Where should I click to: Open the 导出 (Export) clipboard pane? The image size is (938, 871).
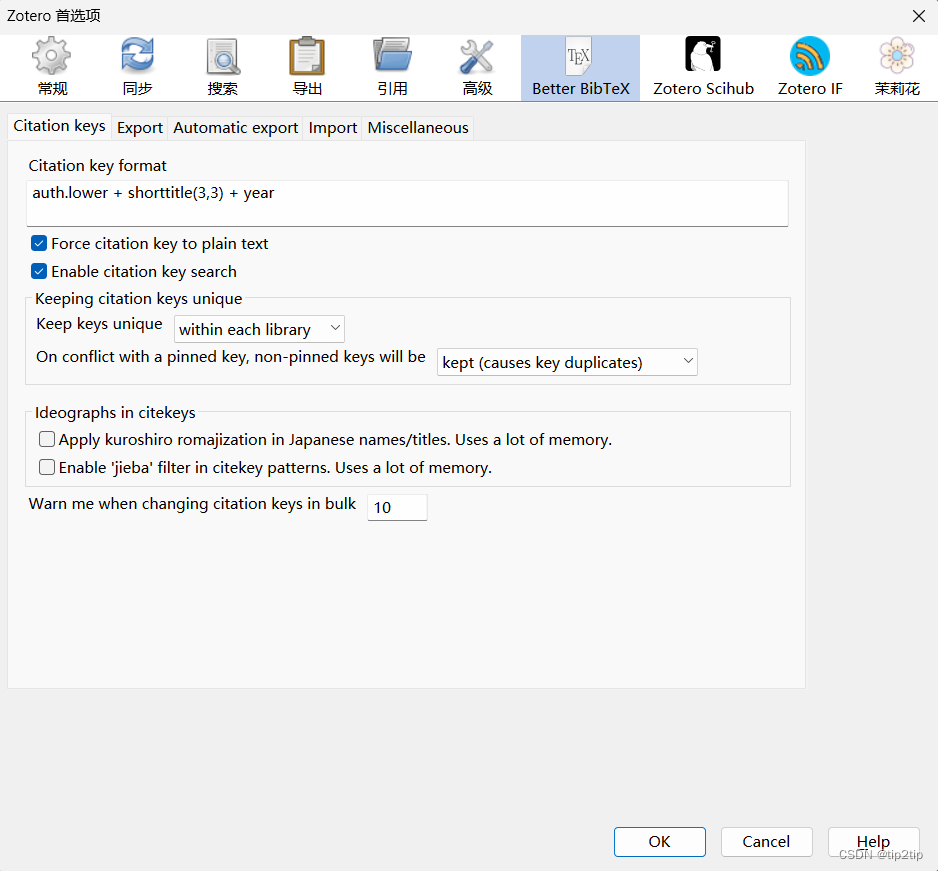(307, 68)
